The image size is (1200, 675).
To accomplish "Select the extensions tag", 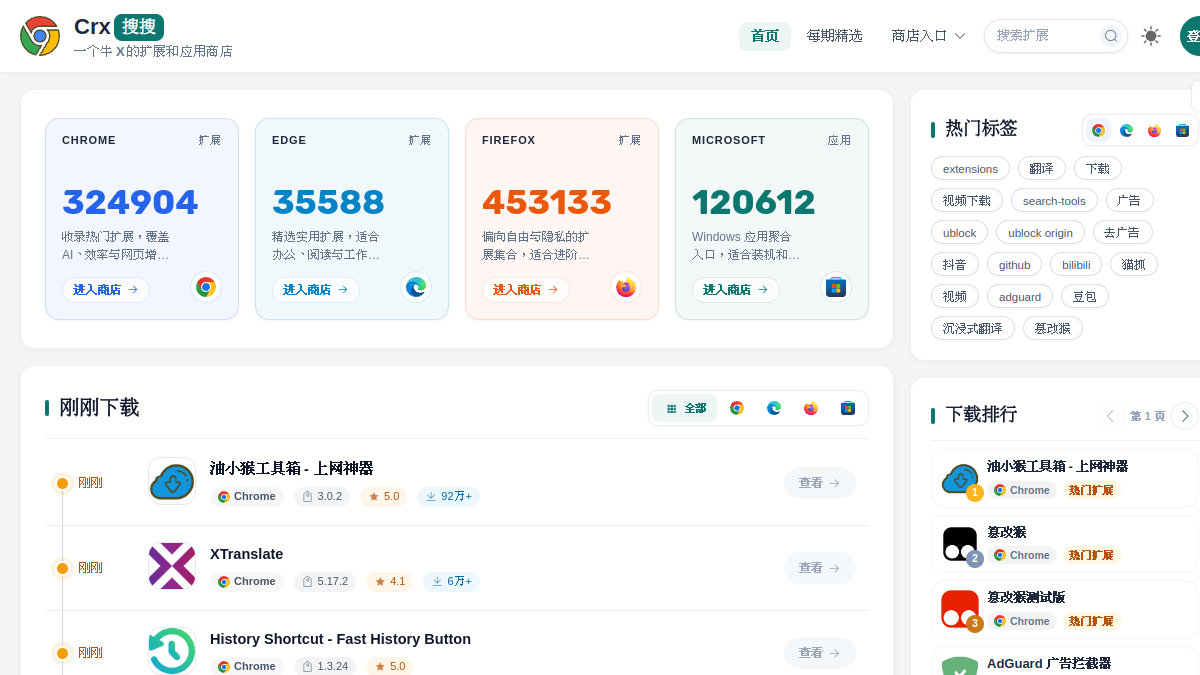I will pos(970,169).
